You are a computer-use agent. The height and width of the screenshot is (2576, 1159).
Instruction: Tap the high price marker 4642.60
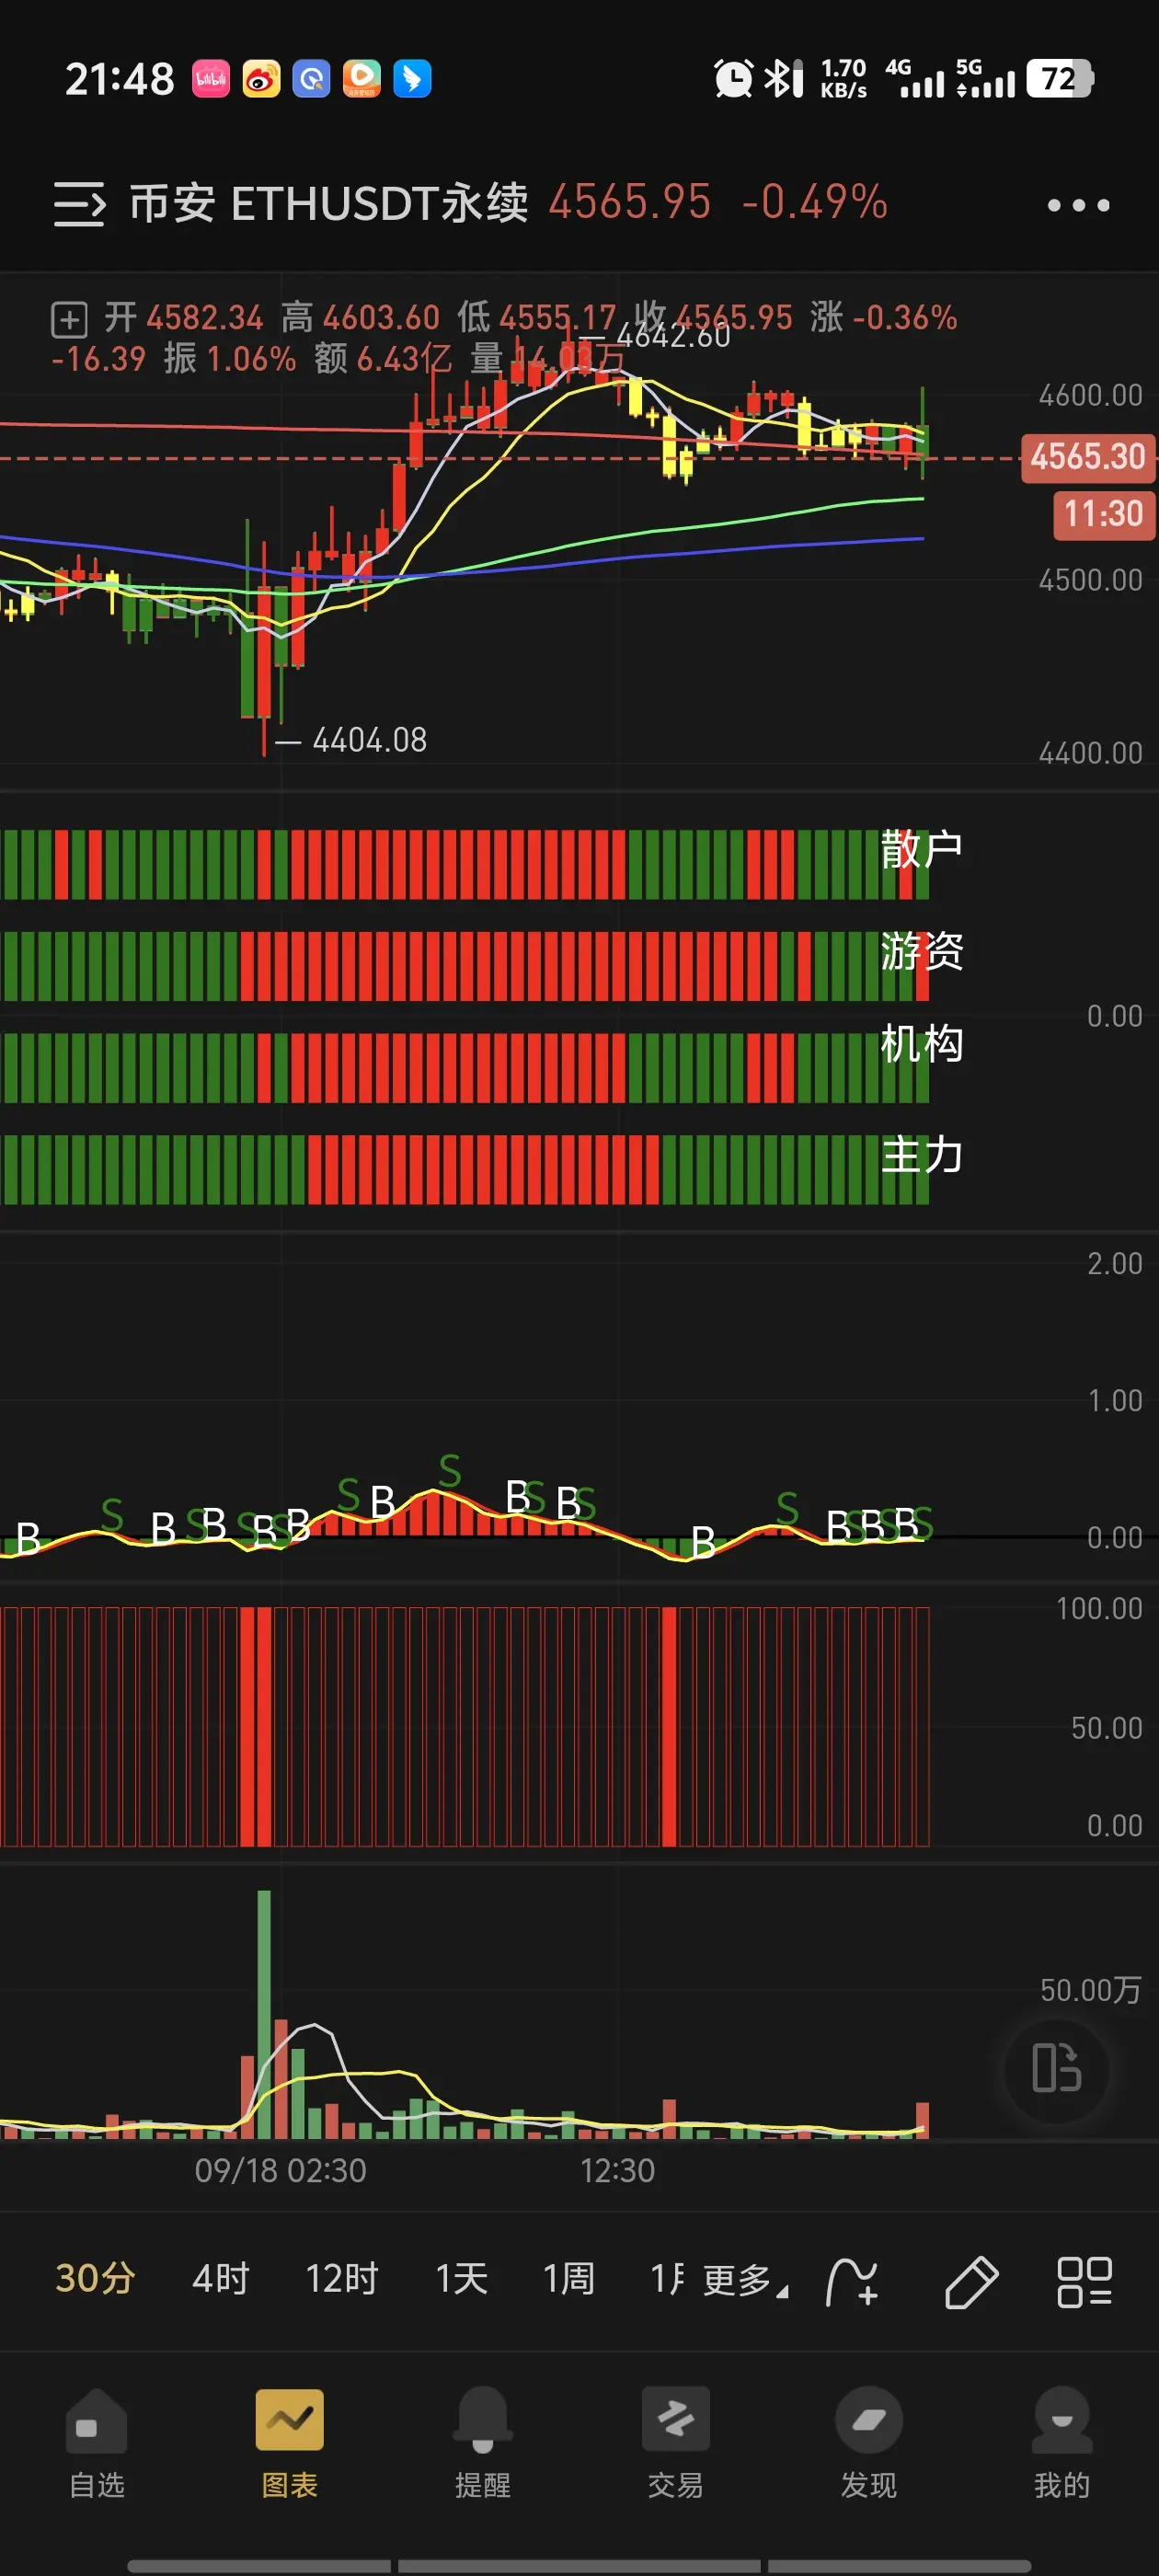pos(673,336)
